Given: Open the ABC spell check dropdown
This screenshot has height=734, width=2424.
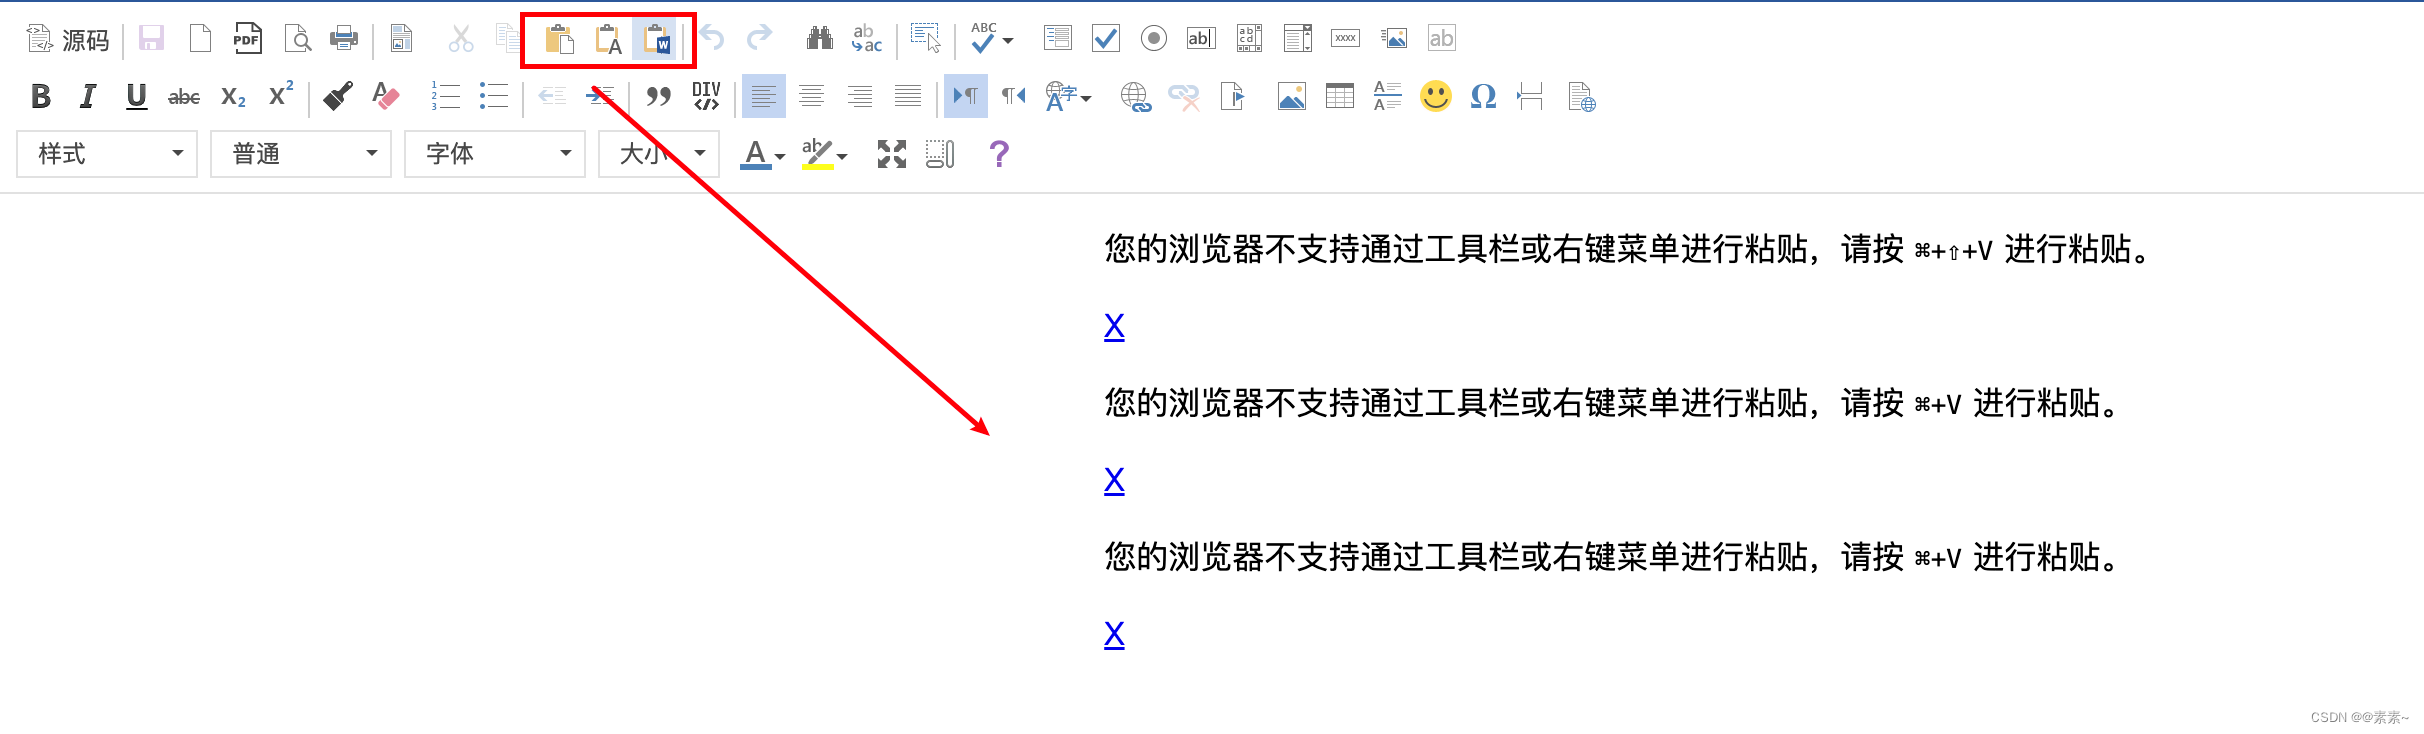Looking at the screenshot, I should (992, 39).
